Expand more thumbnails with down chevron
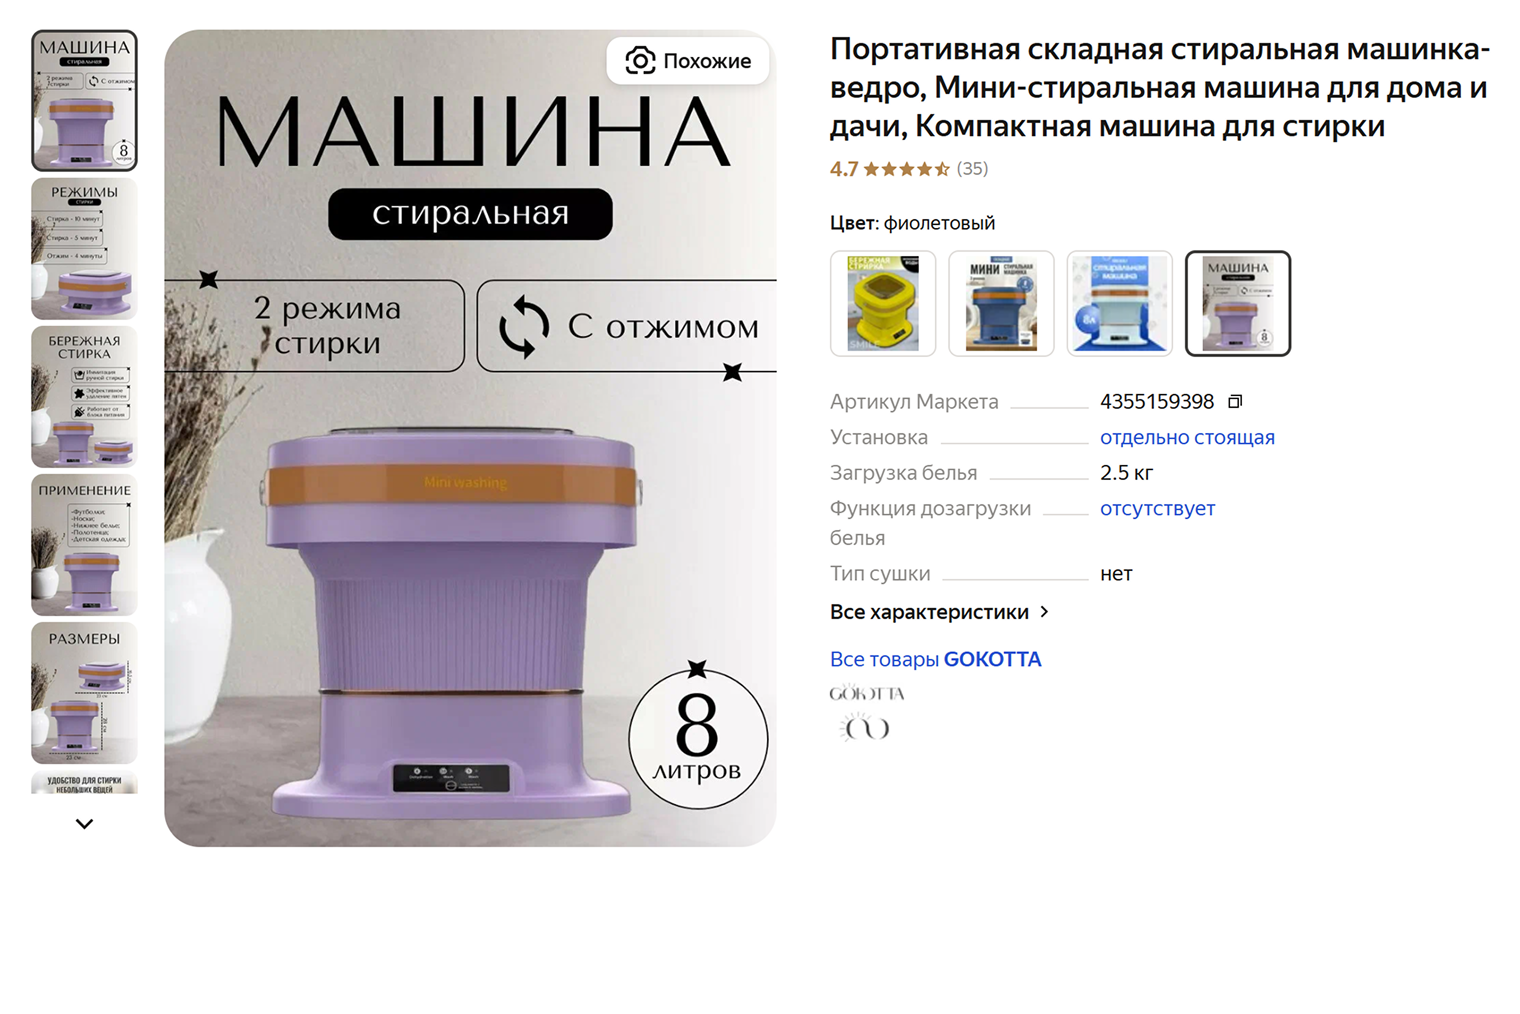Screen dimensions: 1520x1014 [x=84, y=824]
